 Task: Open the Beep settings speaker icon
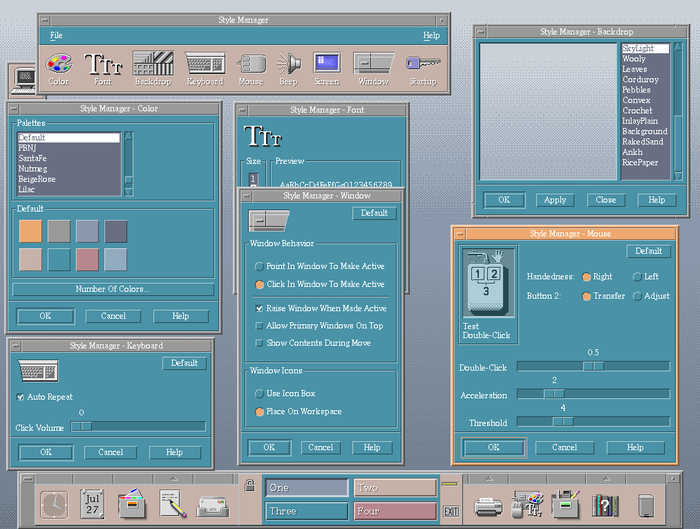click(x=288, y=64)
